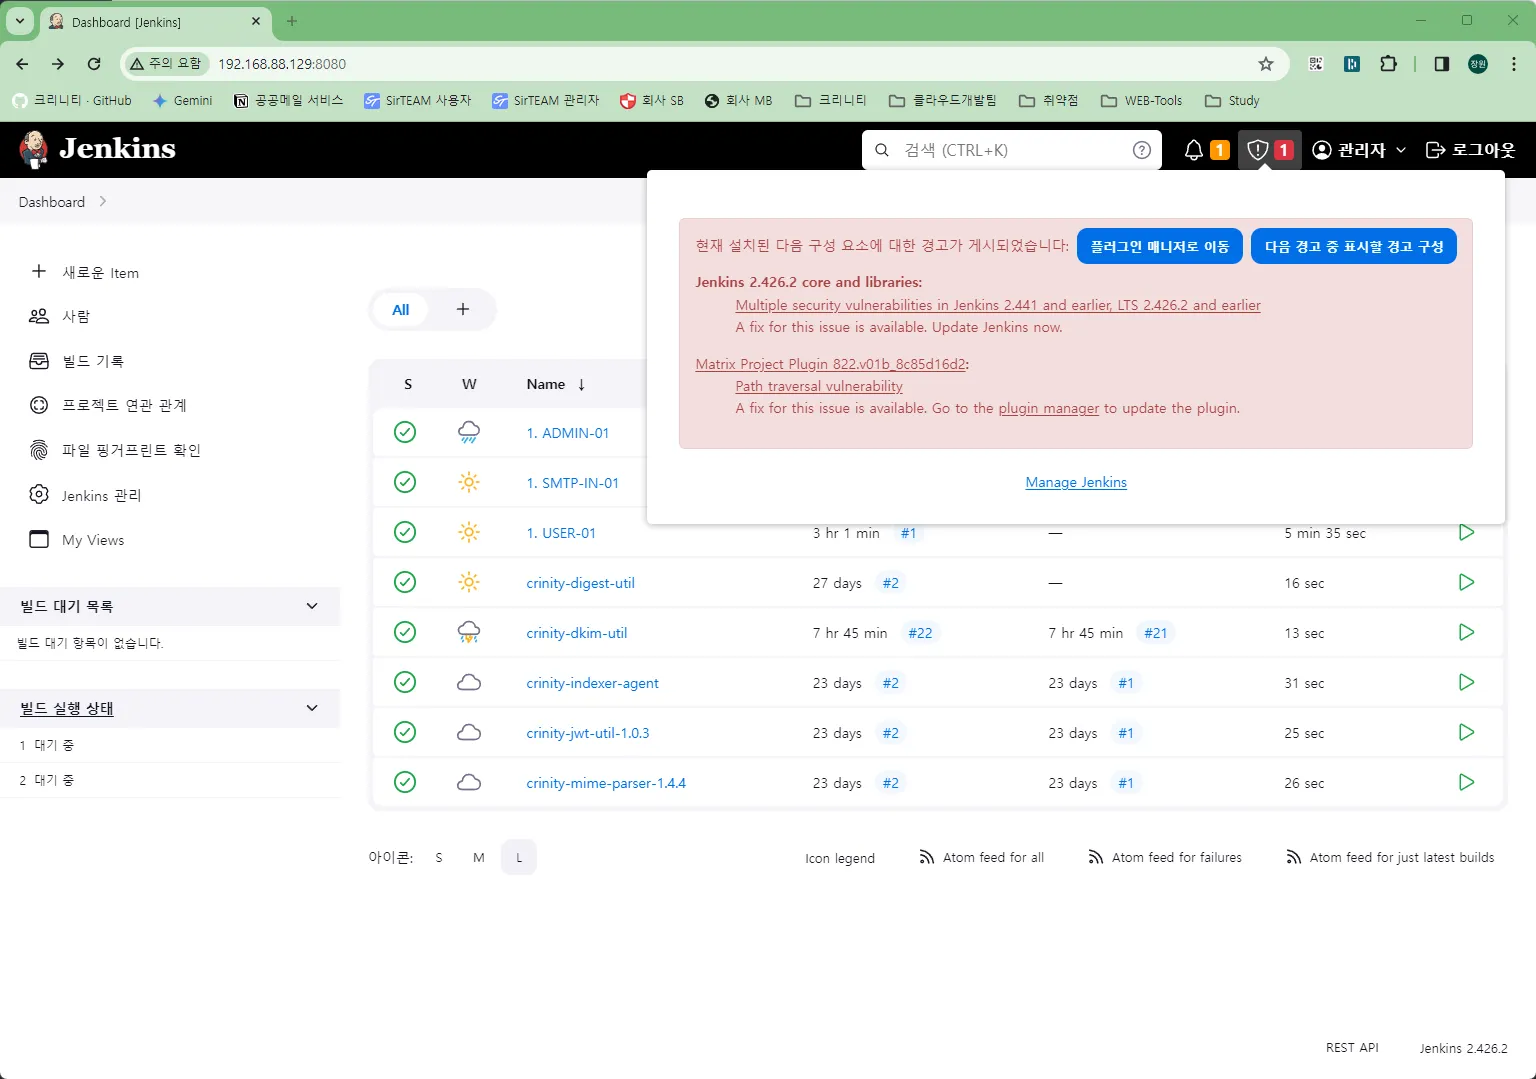Open 새로운 Item in sidebar
This screenshot has height=1079, width=1536.
click(85, 272)
